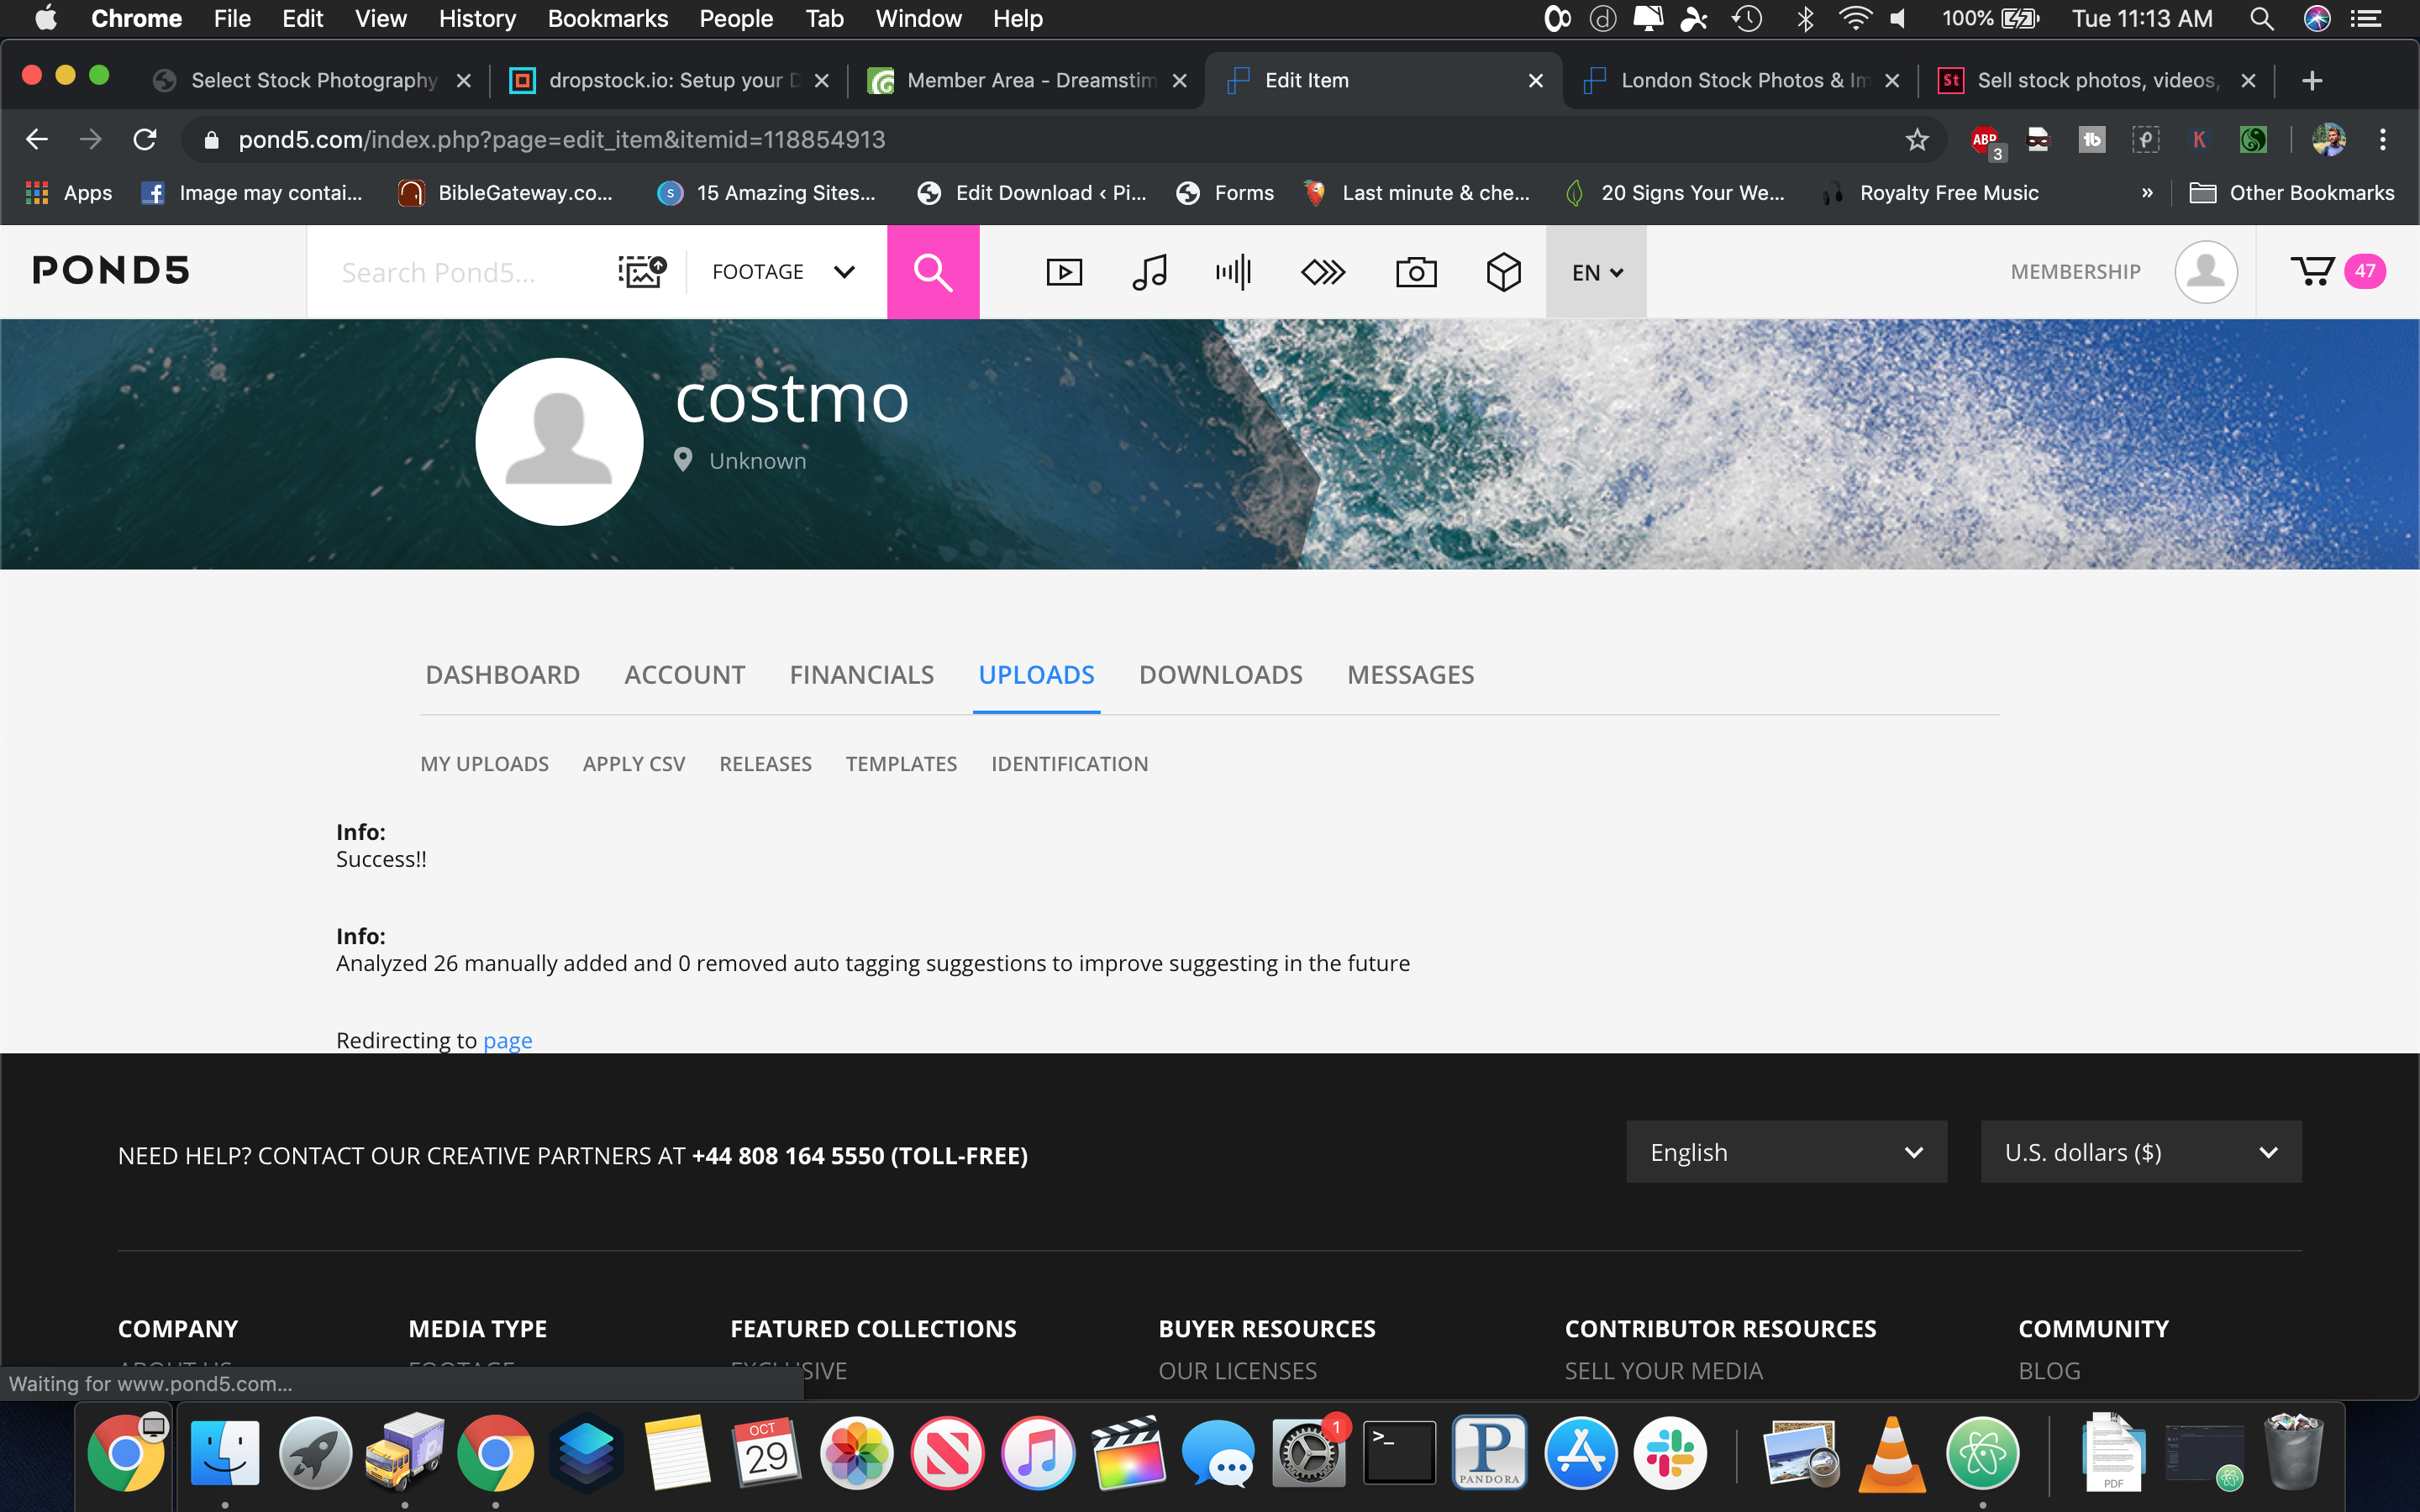Image resolution: width=2420 pixels, height=1512 pixels.
Task: Open the shopping cart icon
Action: pos(2312,271)
